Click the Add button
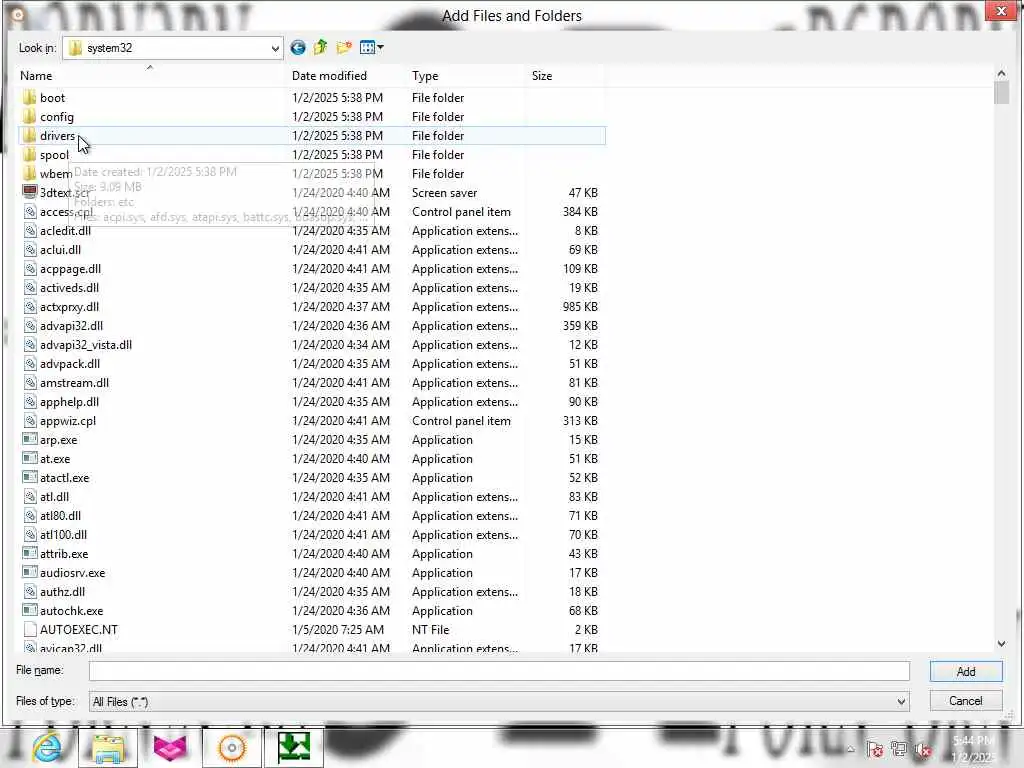The width and height of the screenshot is (1024, 768). tap(966, 671)
